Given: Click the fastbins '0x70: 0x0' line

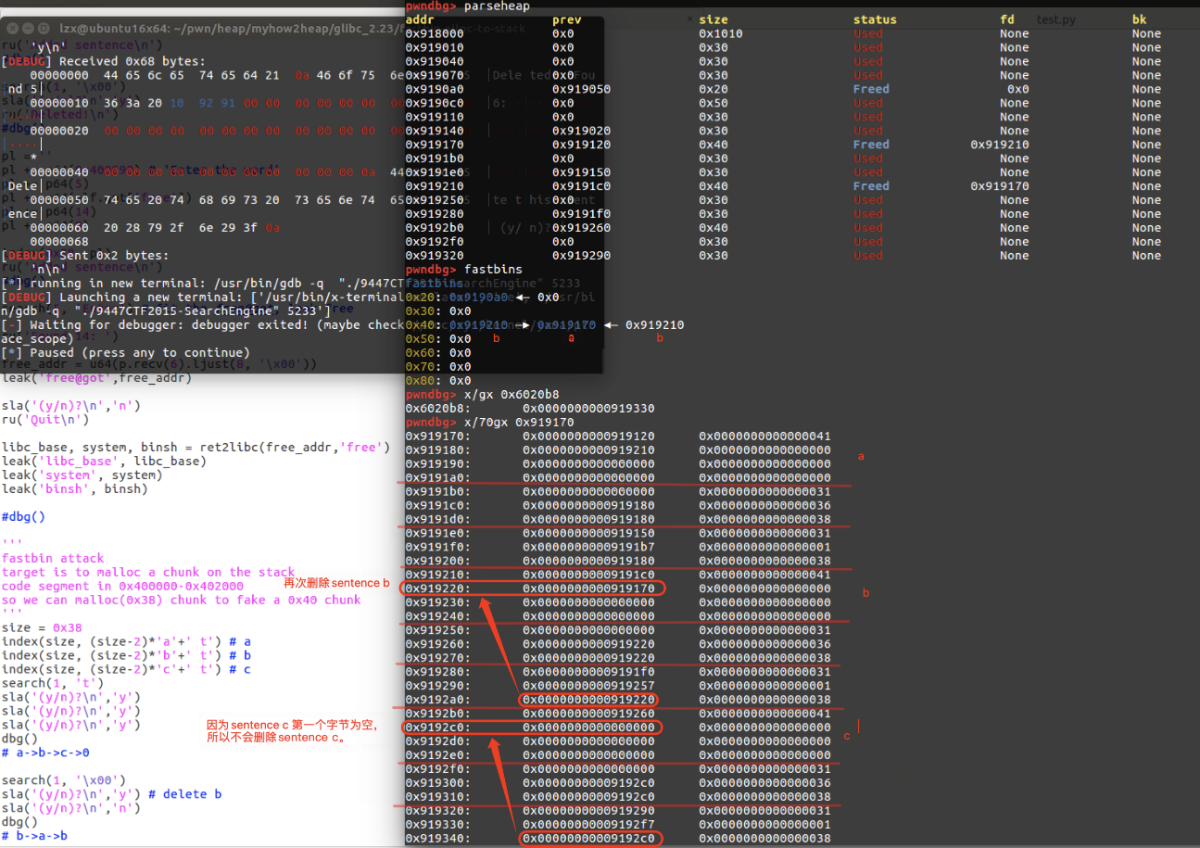Looking at the screenshot, I should point(438,367).
